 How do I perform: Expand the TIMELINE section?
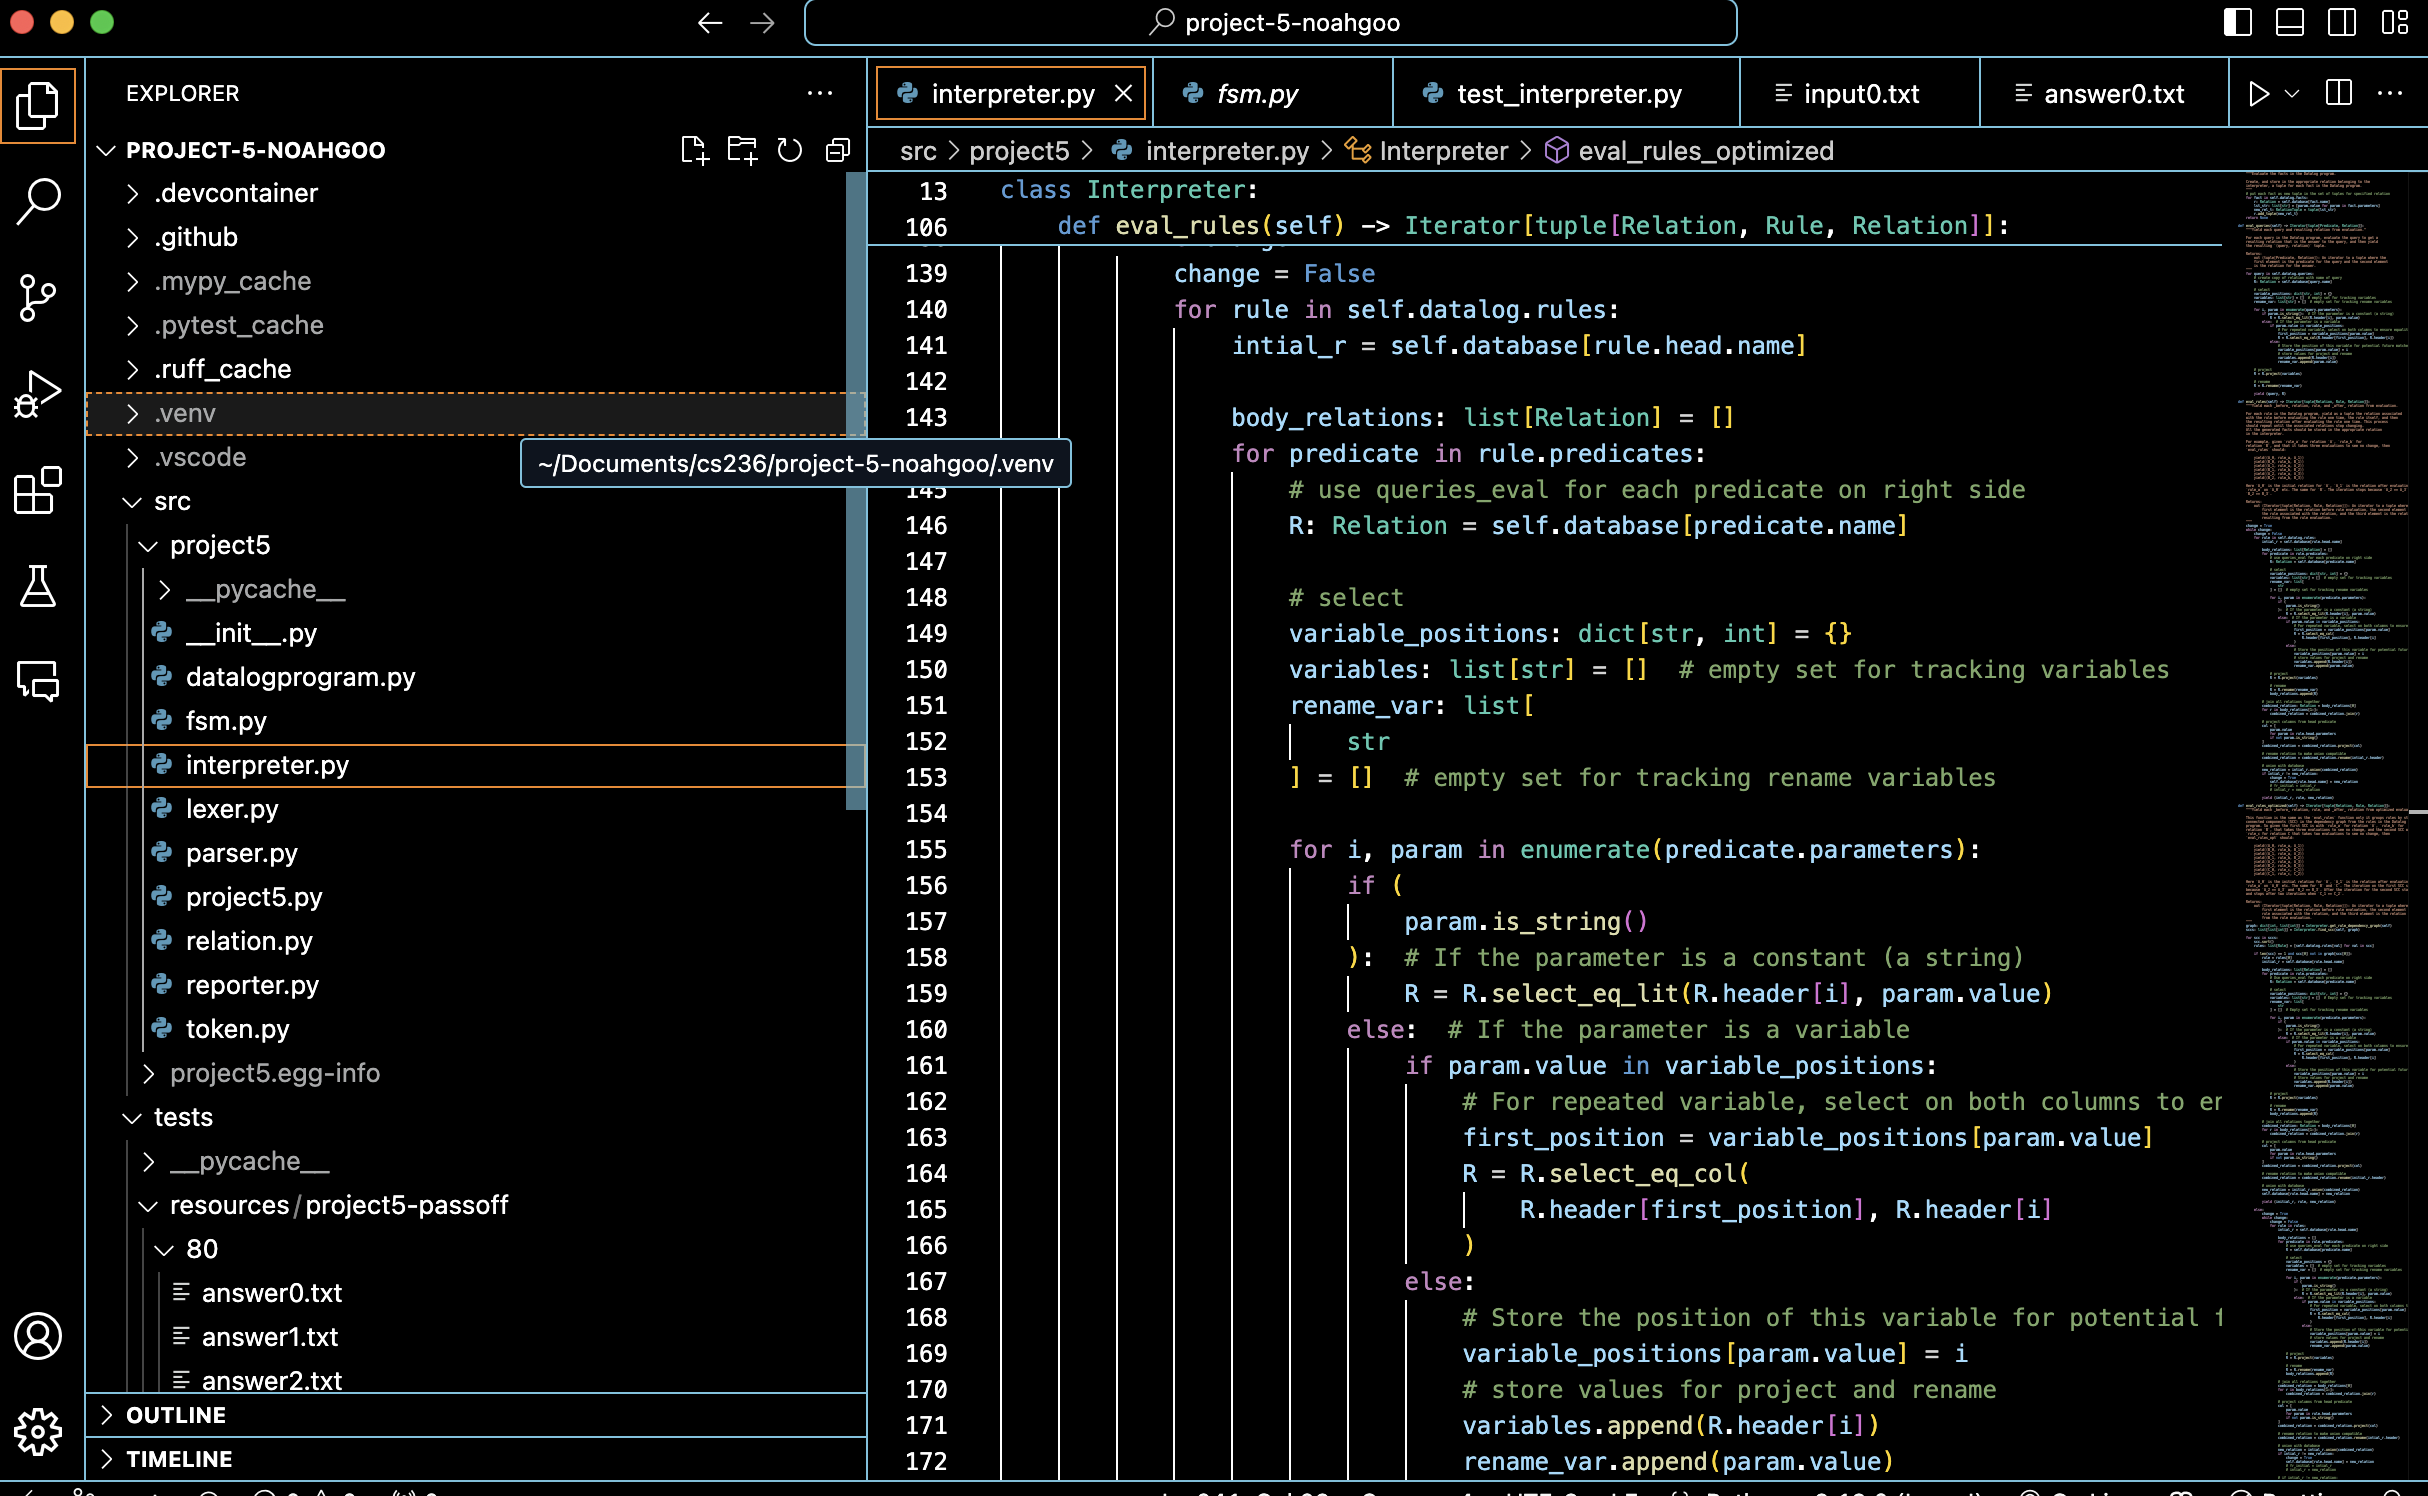click(x=476, y=1459)
